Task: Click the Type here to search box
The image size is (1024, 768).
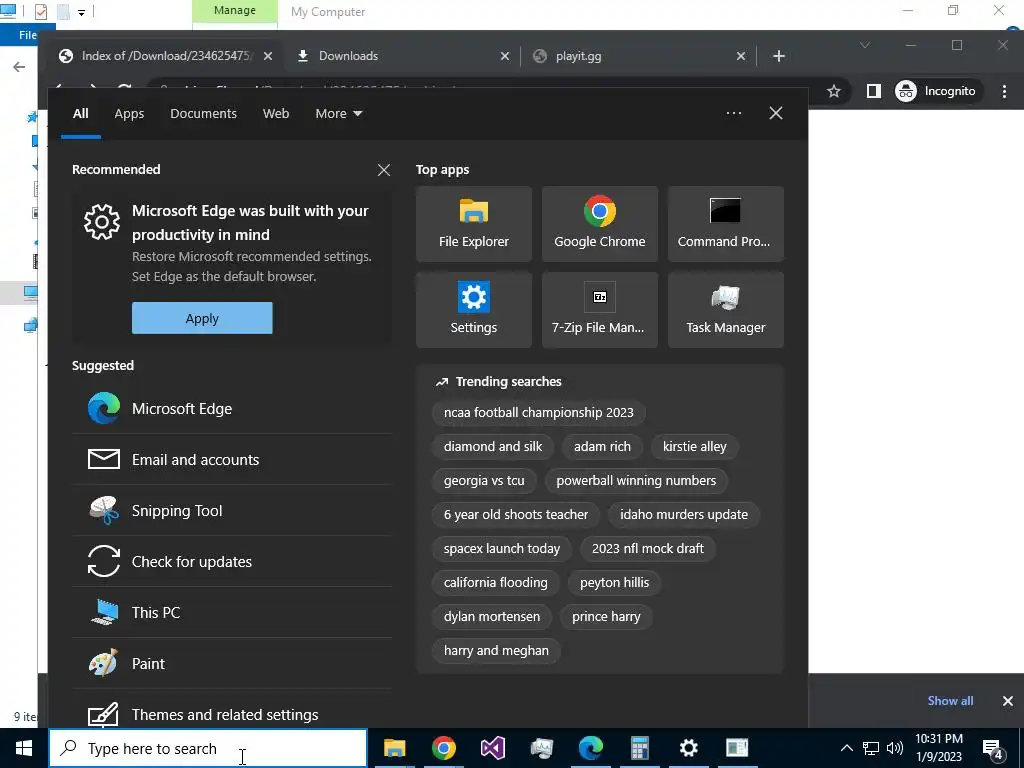Action: 208,748
